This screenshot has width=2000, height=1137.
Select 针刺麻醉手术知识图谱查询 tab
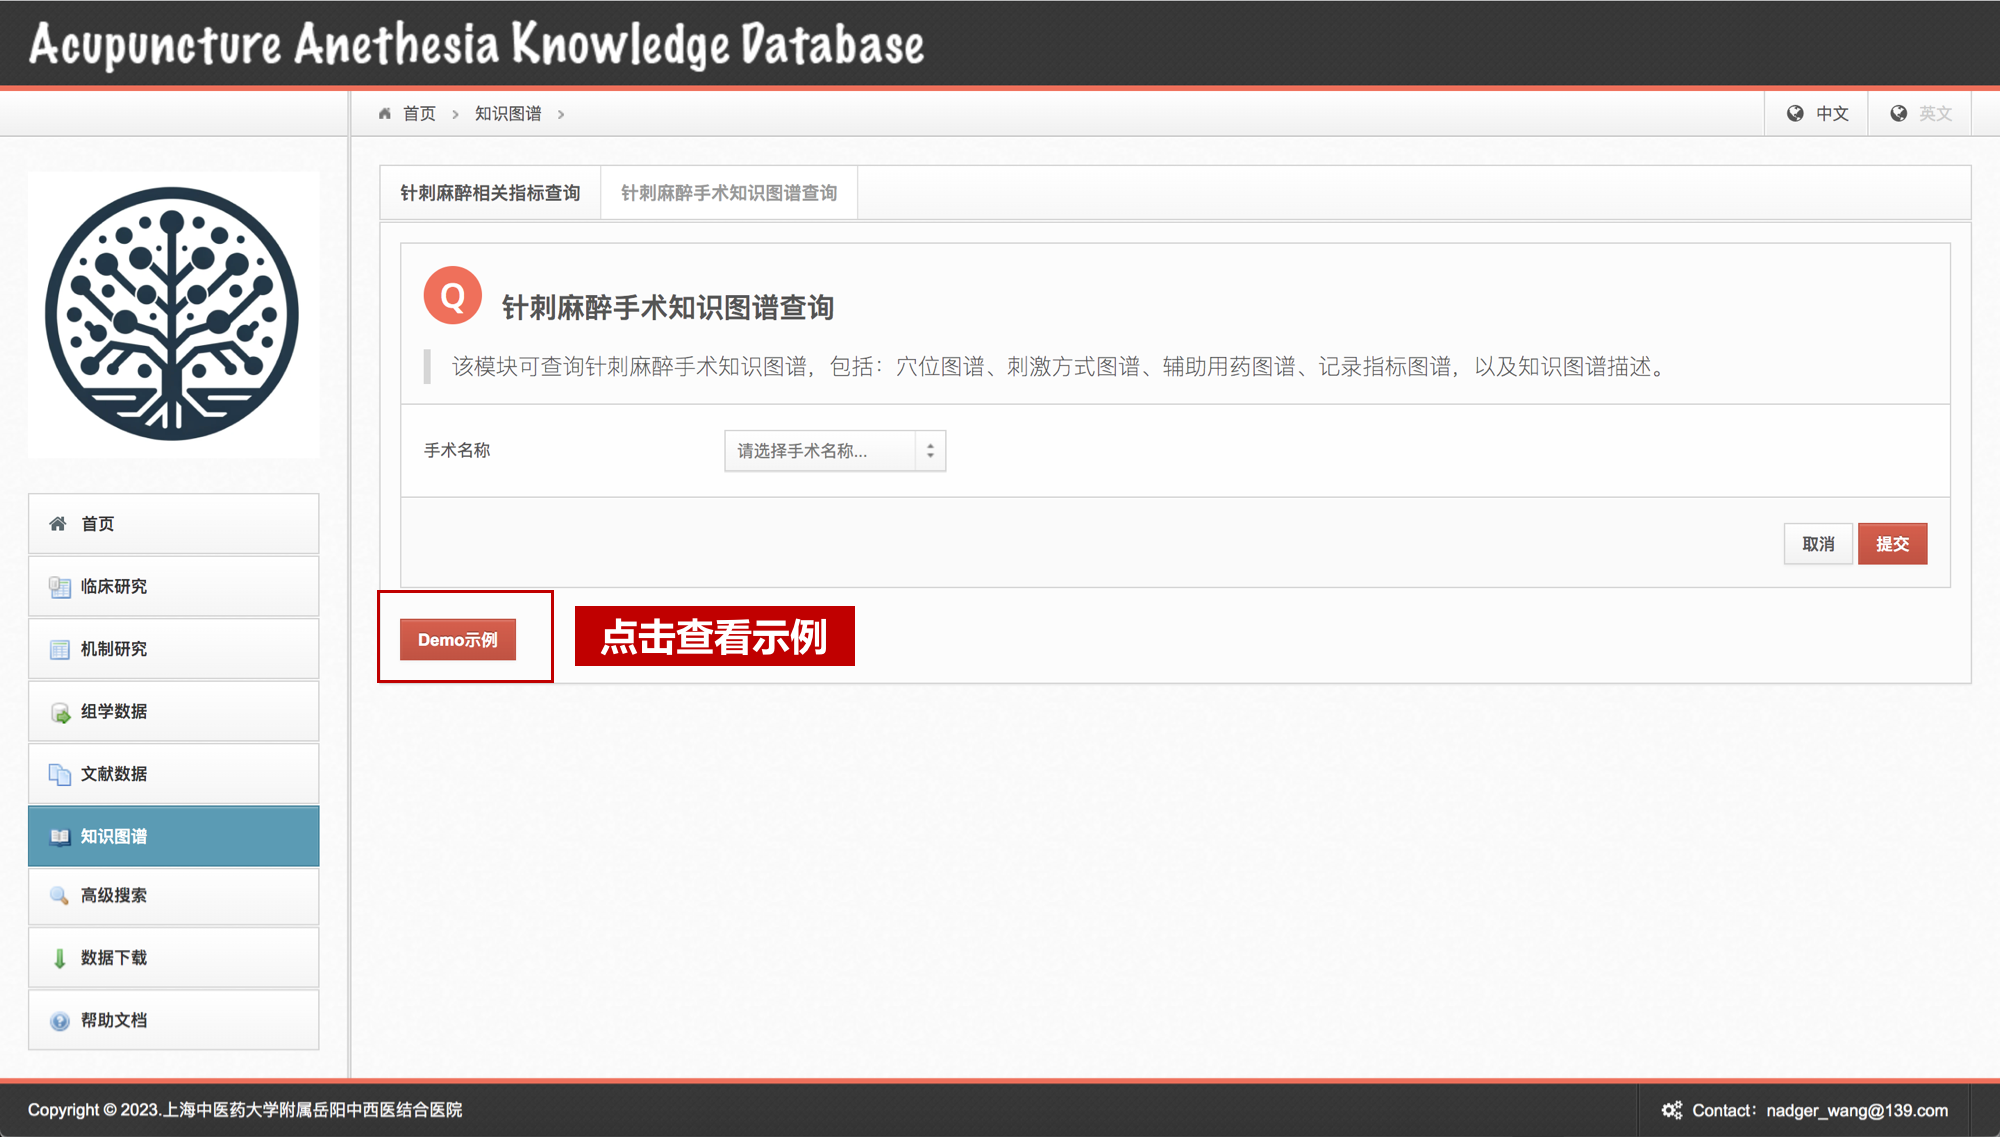(729, 193)
